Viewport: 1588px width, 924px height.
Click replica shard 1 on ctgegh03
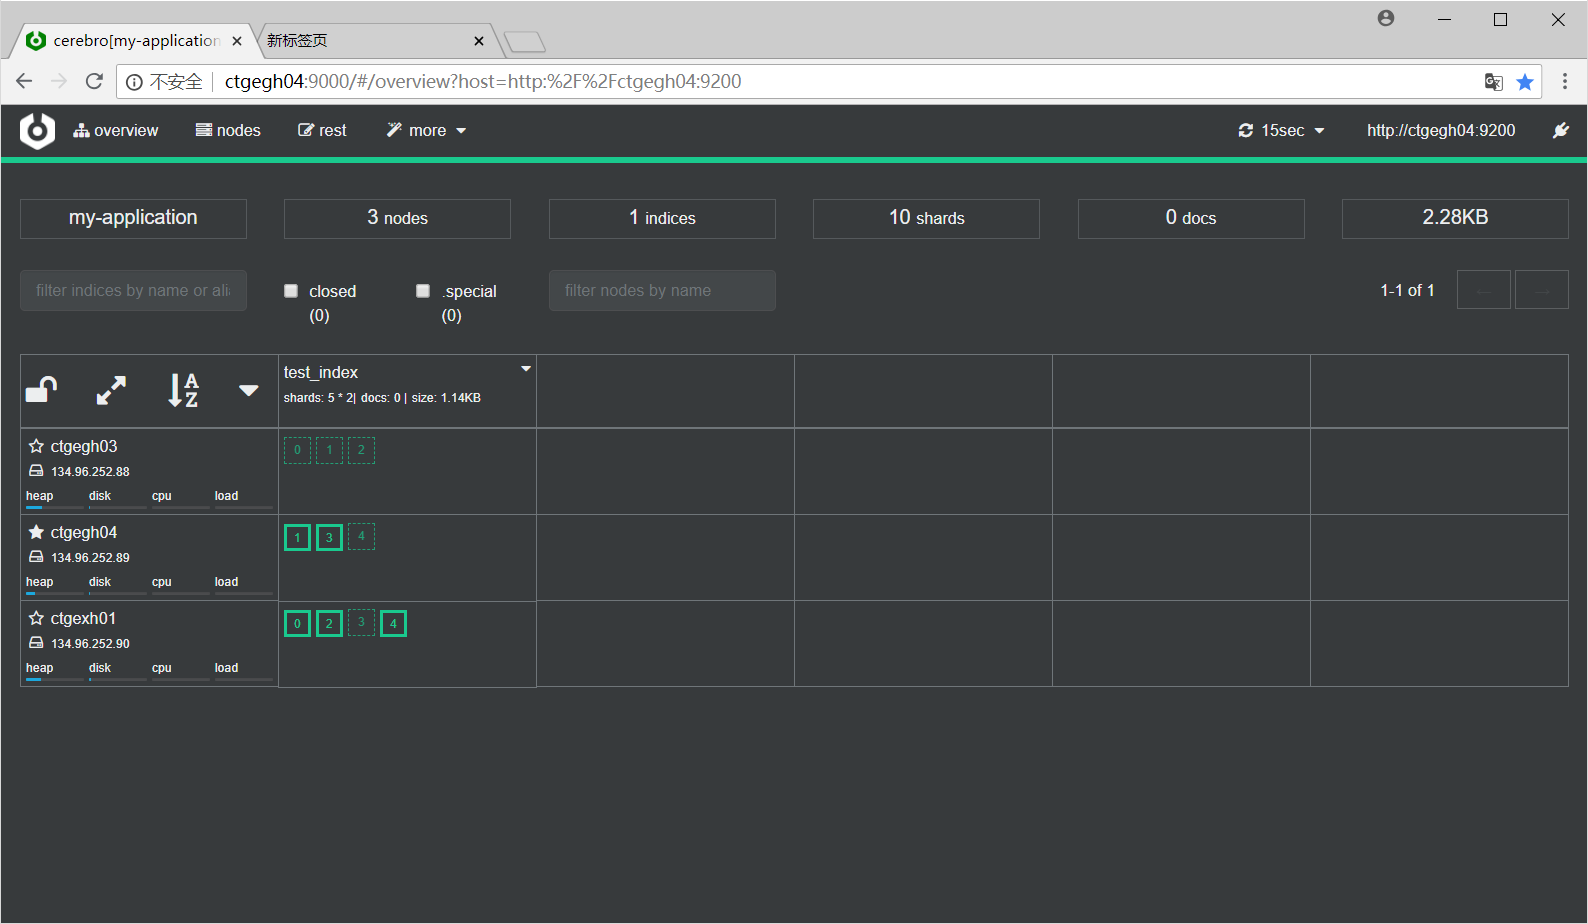(x=329, y=450)
